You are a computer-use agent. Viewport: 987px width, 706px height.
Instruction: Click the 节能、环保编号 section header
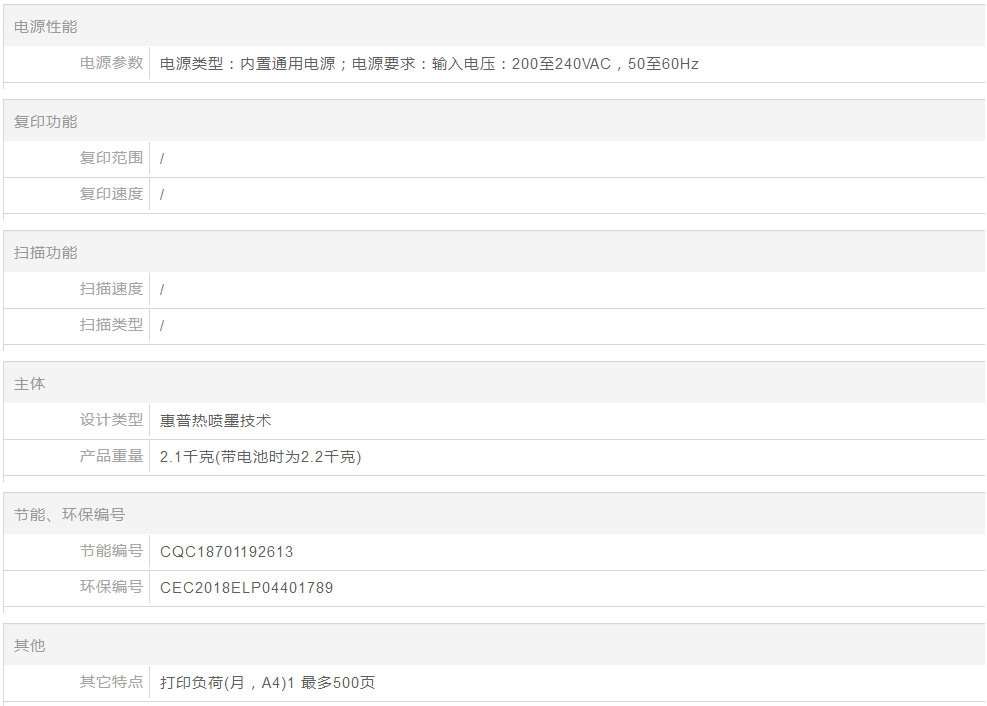tap(69, 515)
